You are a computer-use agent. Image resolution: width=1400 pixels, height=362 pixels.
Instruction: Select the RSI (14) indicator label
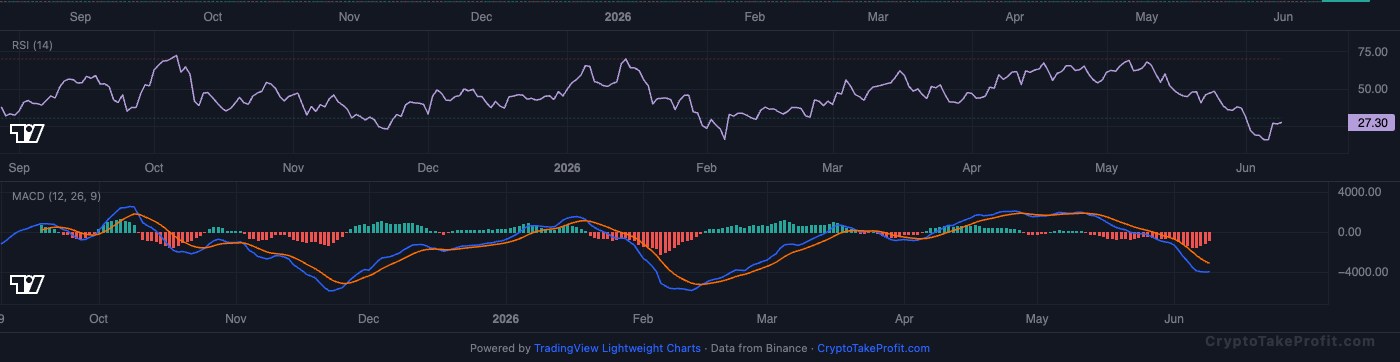[x=32, y=45]
